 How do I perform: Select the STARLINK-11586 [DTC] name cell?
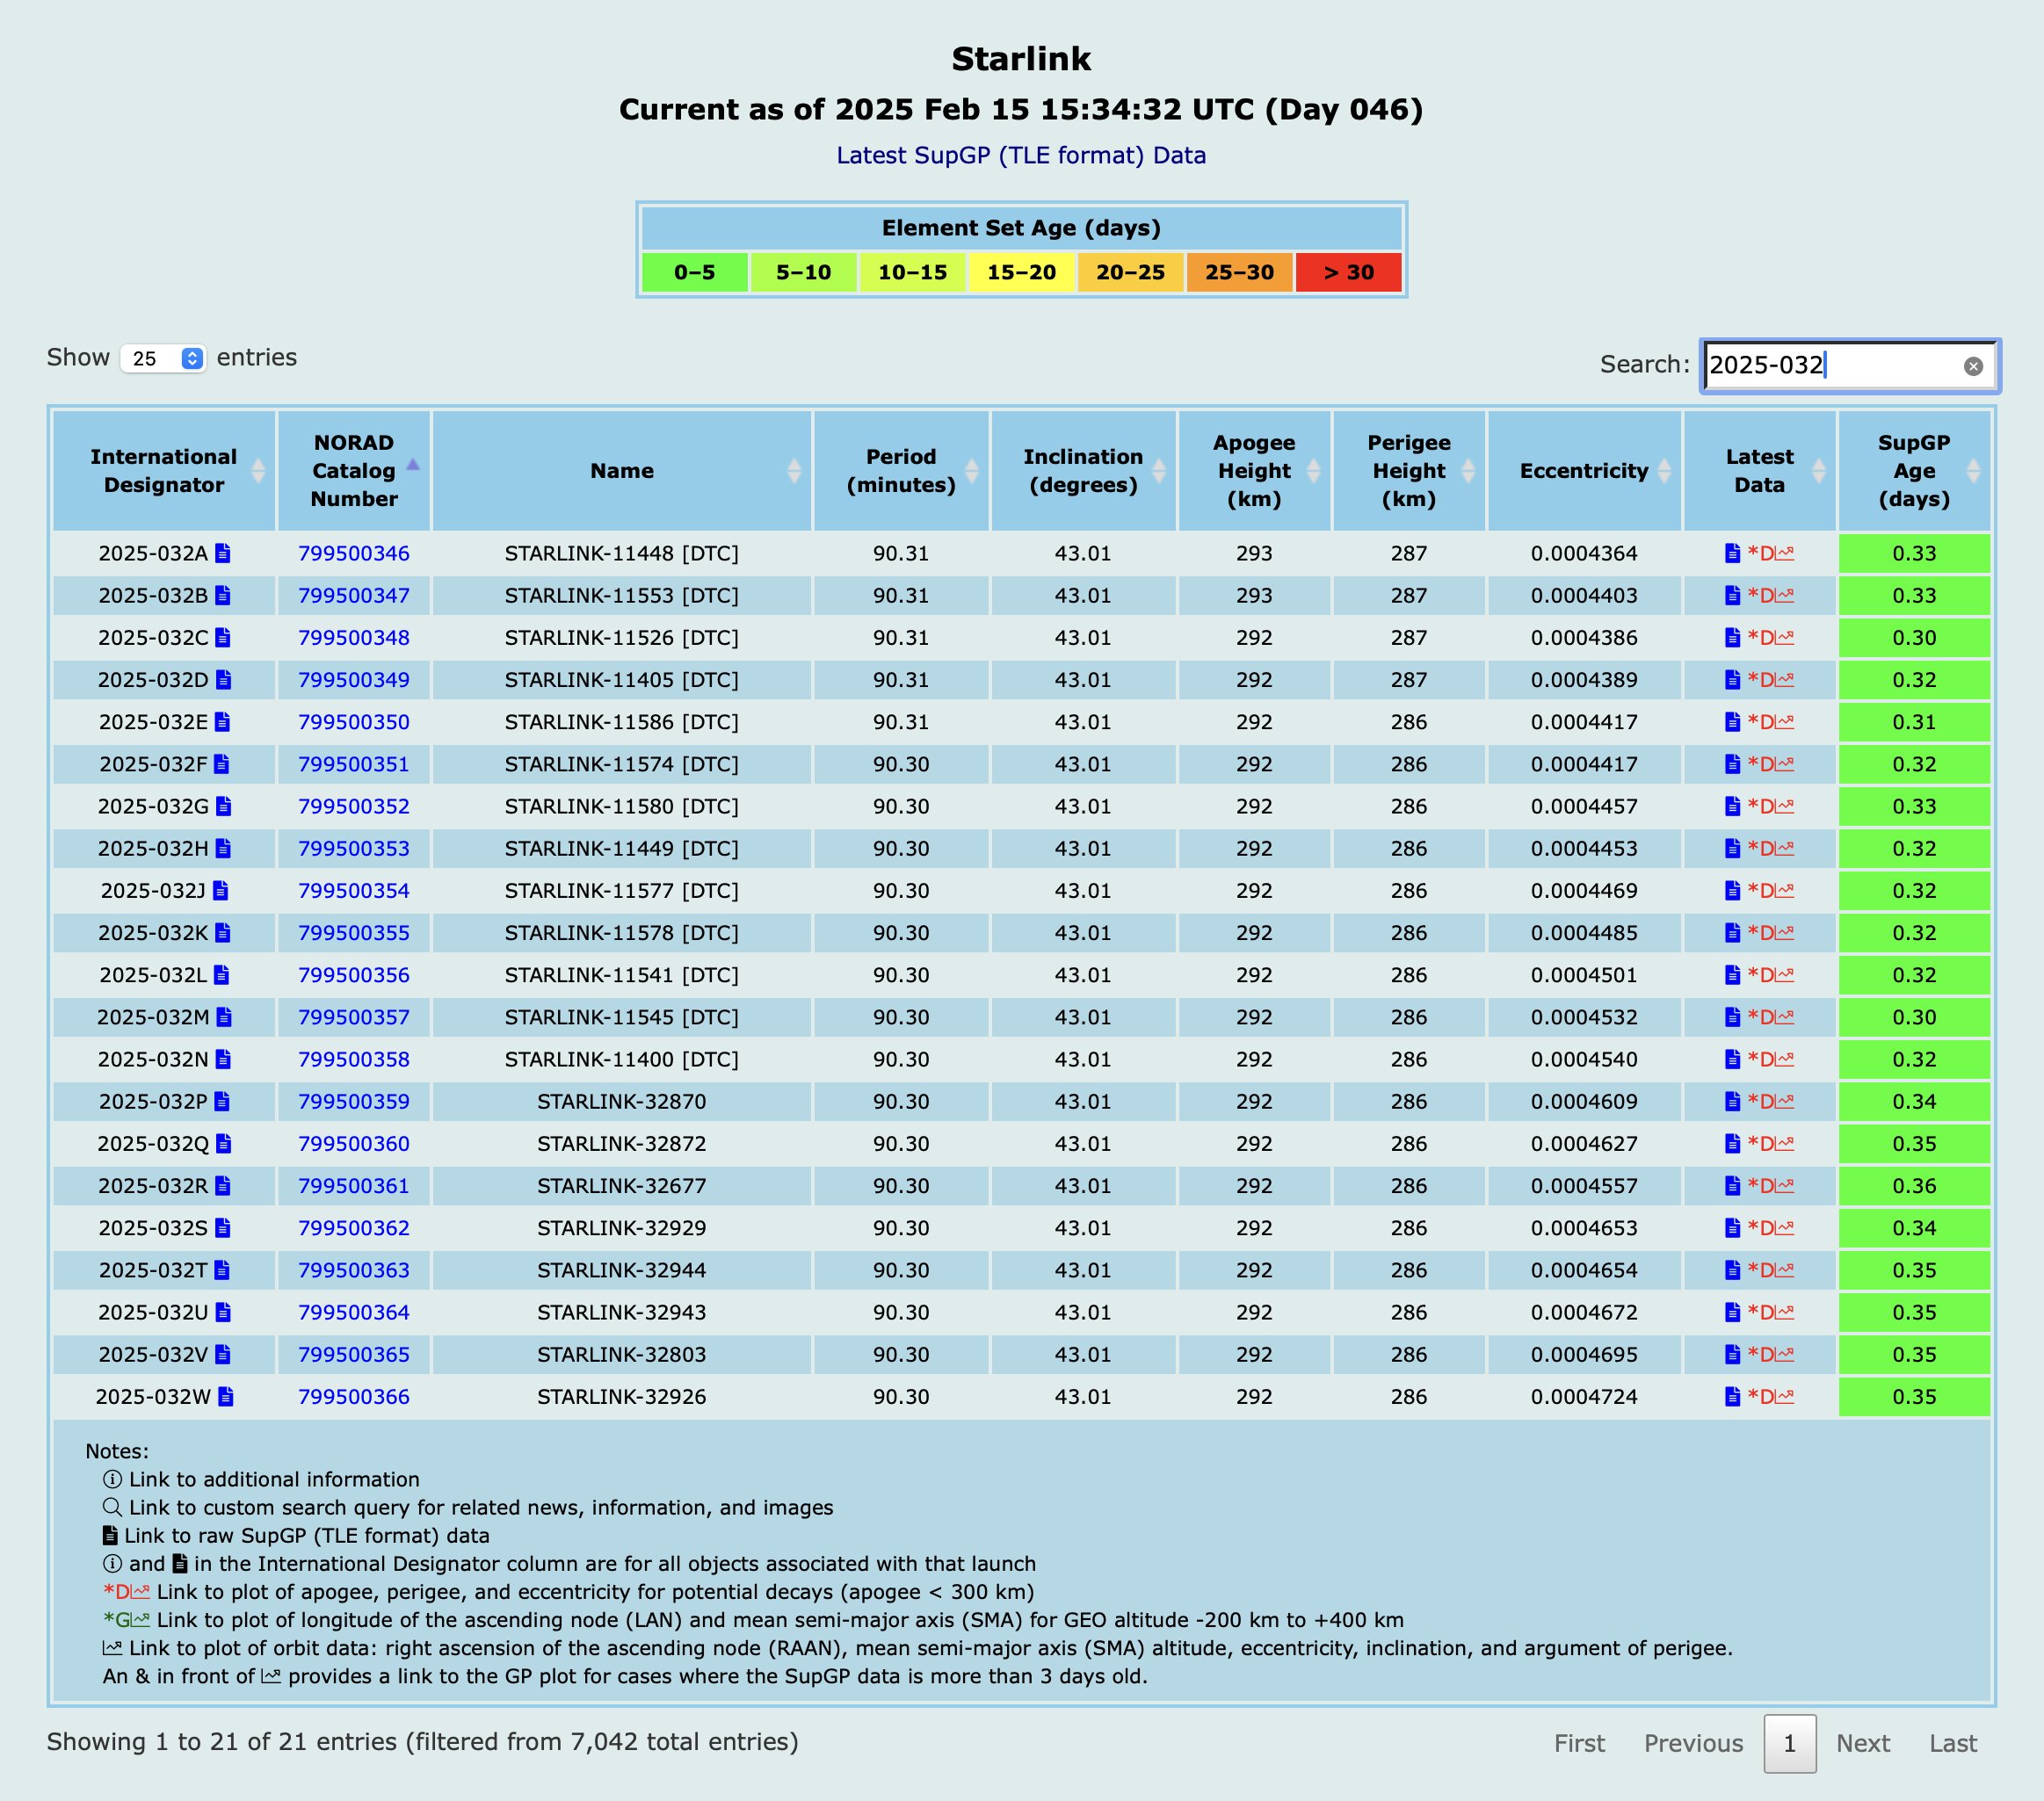point(622,722)
